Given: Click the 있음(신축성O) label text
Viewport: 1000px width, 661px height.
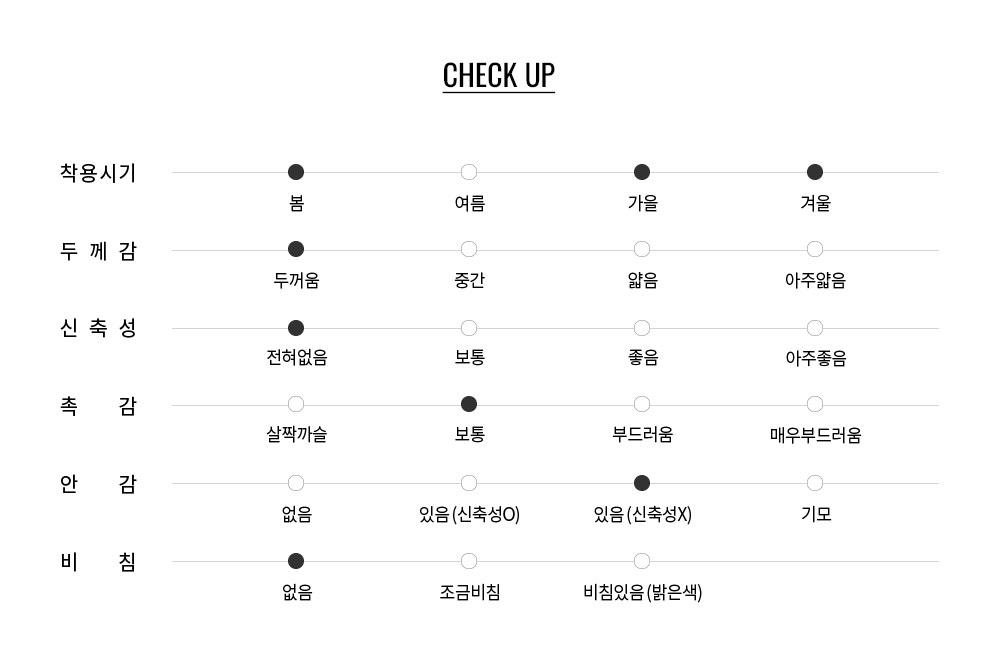Looking at the screenshot, I should click(x=469, y=515).
